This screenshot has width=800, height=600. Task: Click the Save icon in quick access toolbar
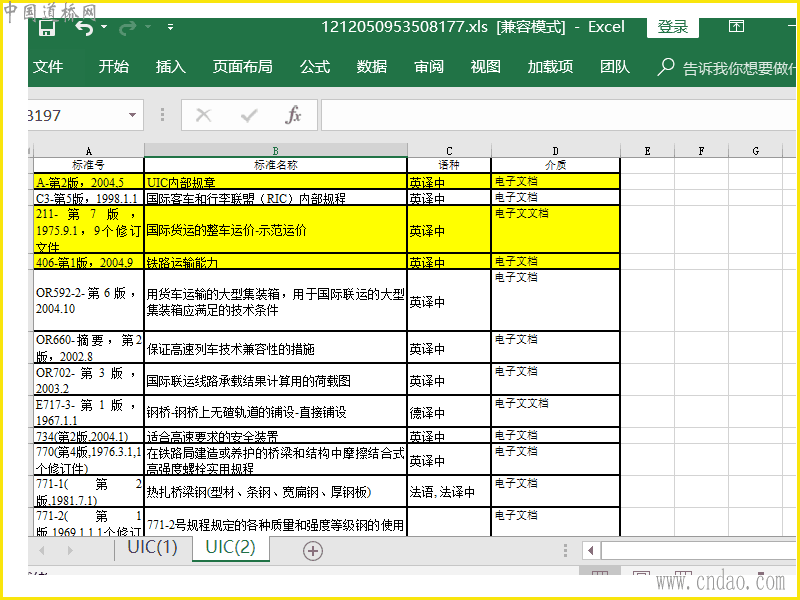(47, 28)
